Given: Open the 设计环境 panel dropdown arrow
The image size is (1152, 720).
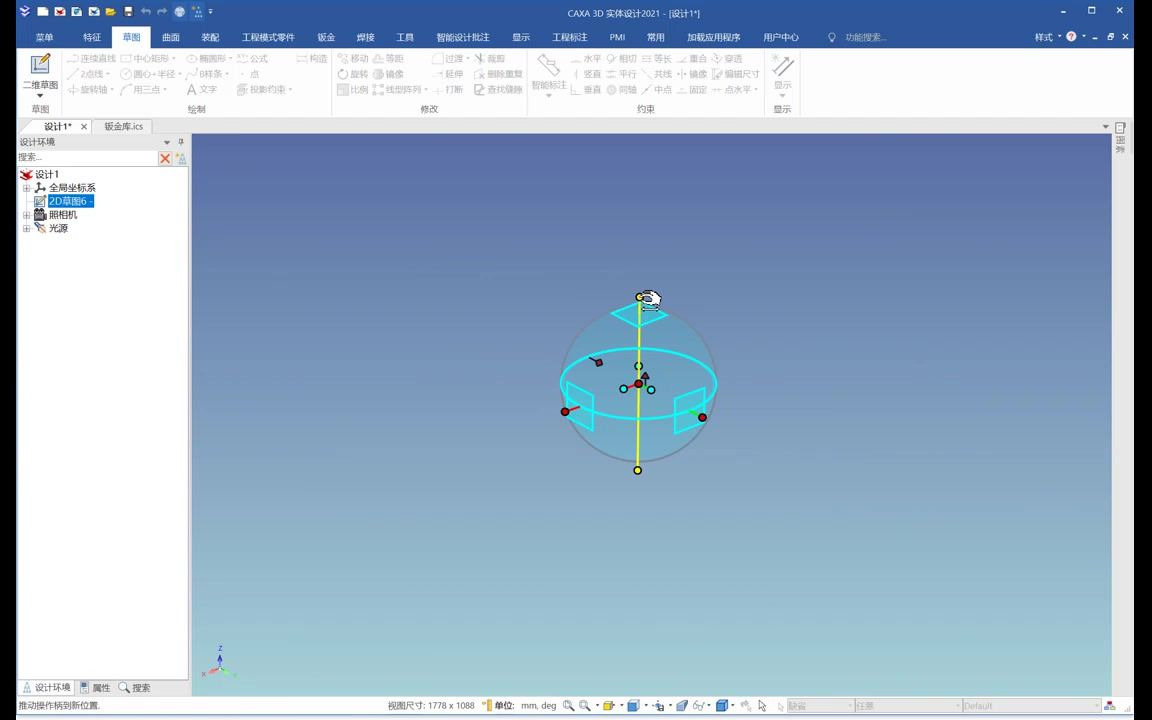Looking at the screenshot, I should tap(167, 143).
